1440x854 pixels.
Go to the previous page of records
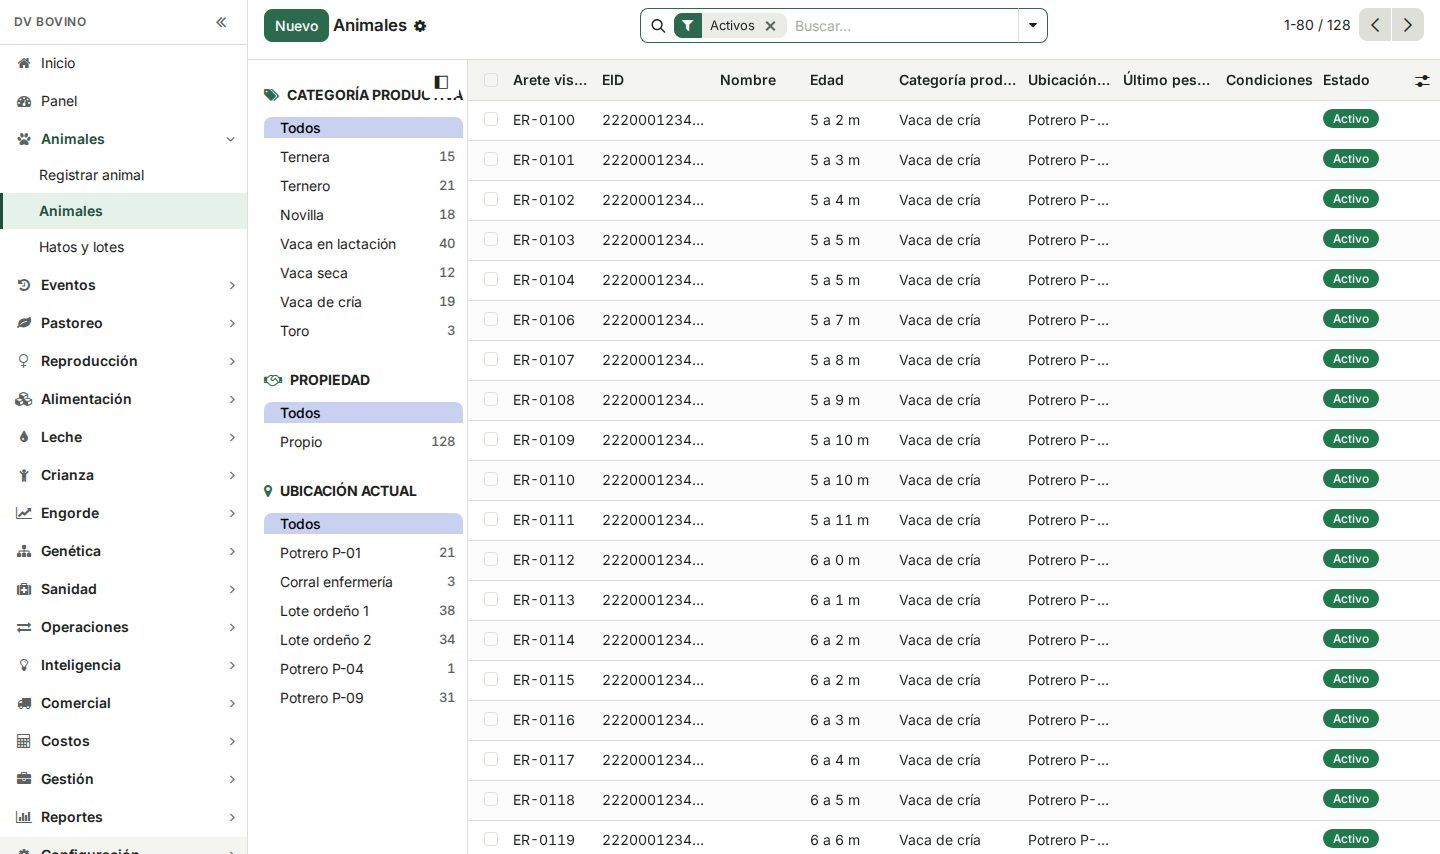coord(1375,25)
